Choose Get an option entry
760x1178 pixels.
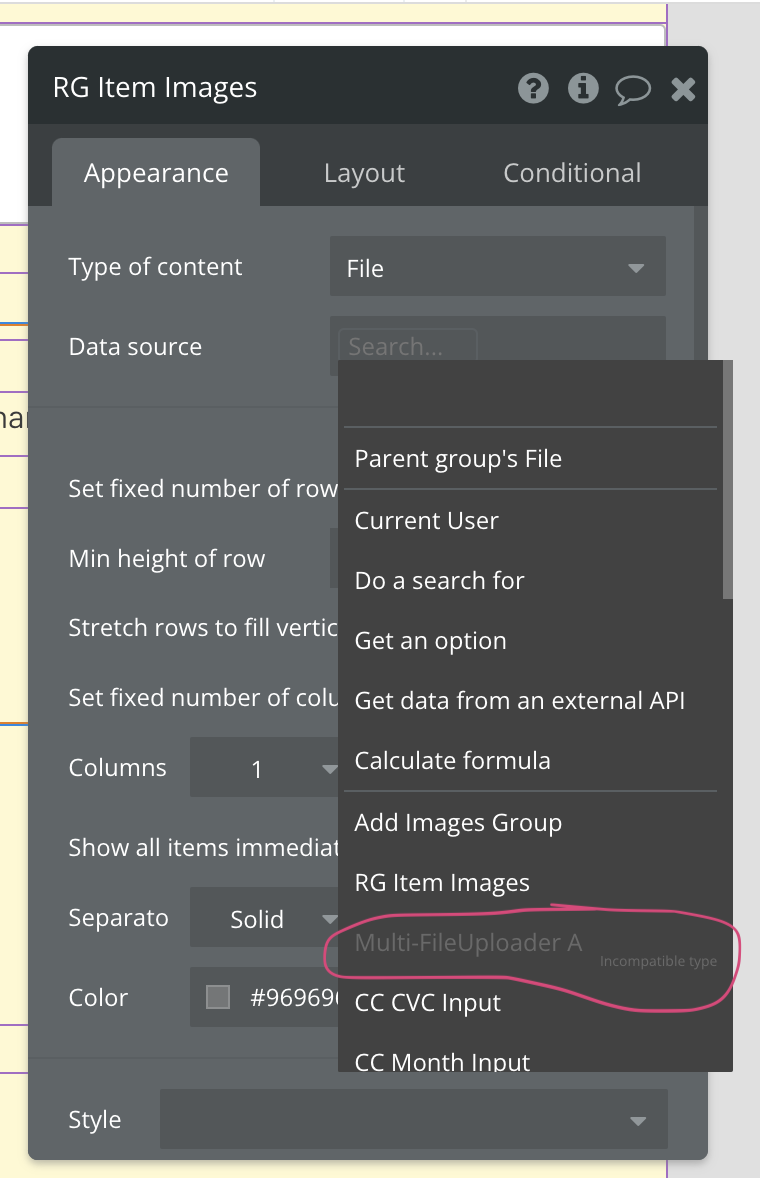click(x=431, y=641)
